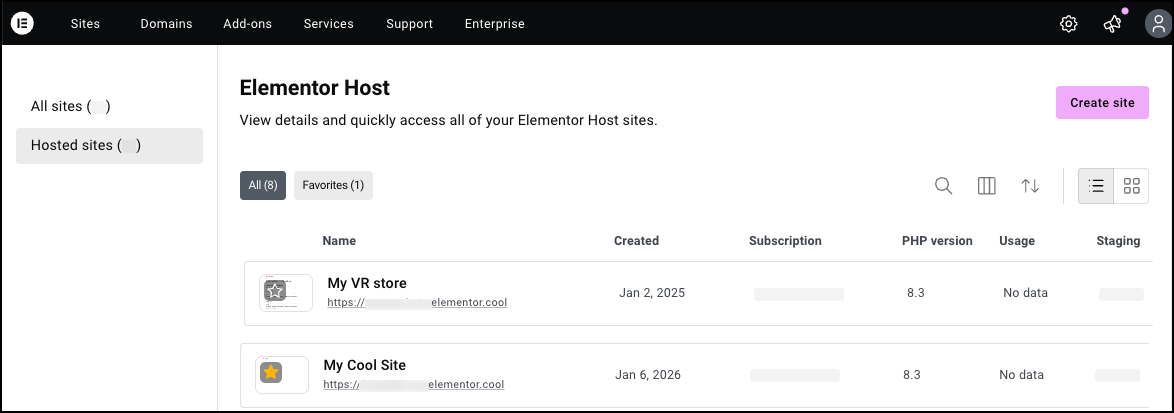Viewport: 1174px width, 413px height.
Task: Click the sort arrows icon
Action: (1030, 186)
